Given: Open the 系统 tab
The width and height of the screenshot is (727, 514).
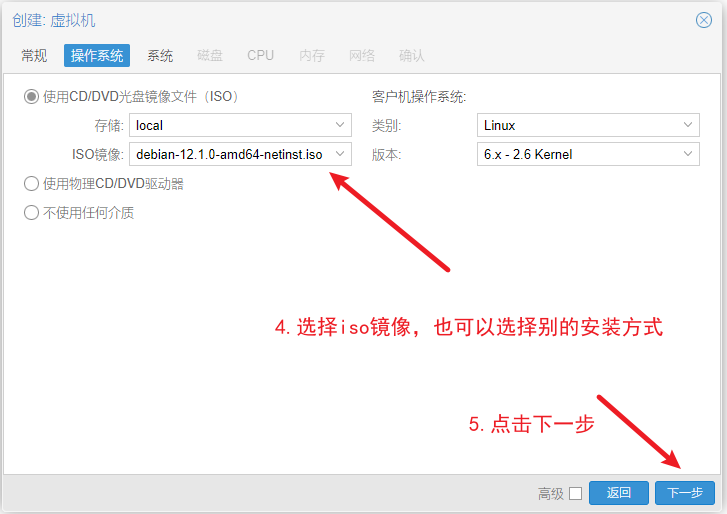Looking at the screenshot, I should [x=160, y=55].
